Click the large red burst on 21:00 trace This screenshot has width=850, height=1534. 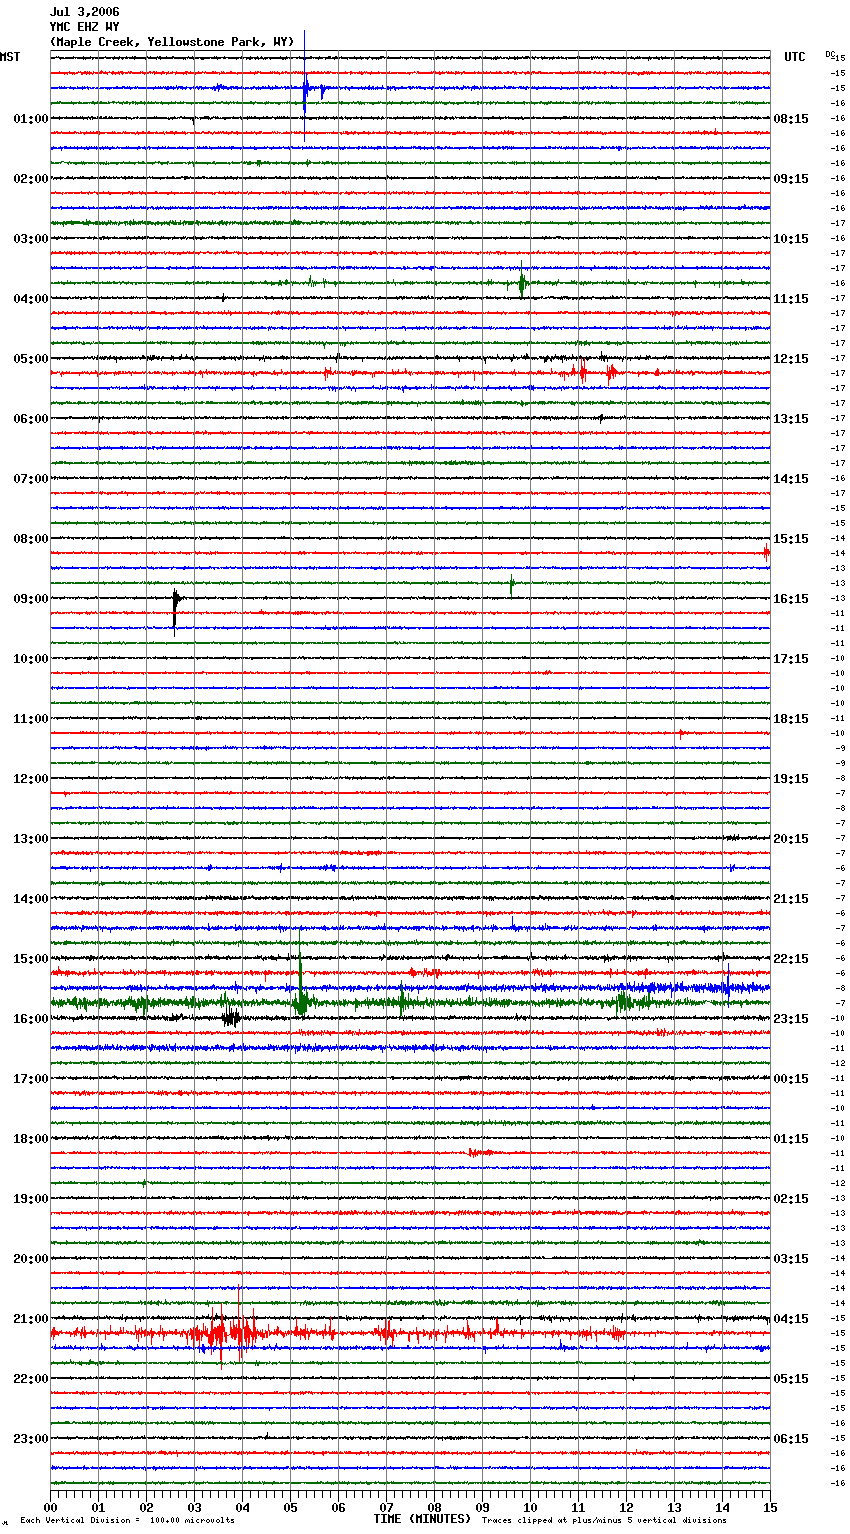point(230,1330)
